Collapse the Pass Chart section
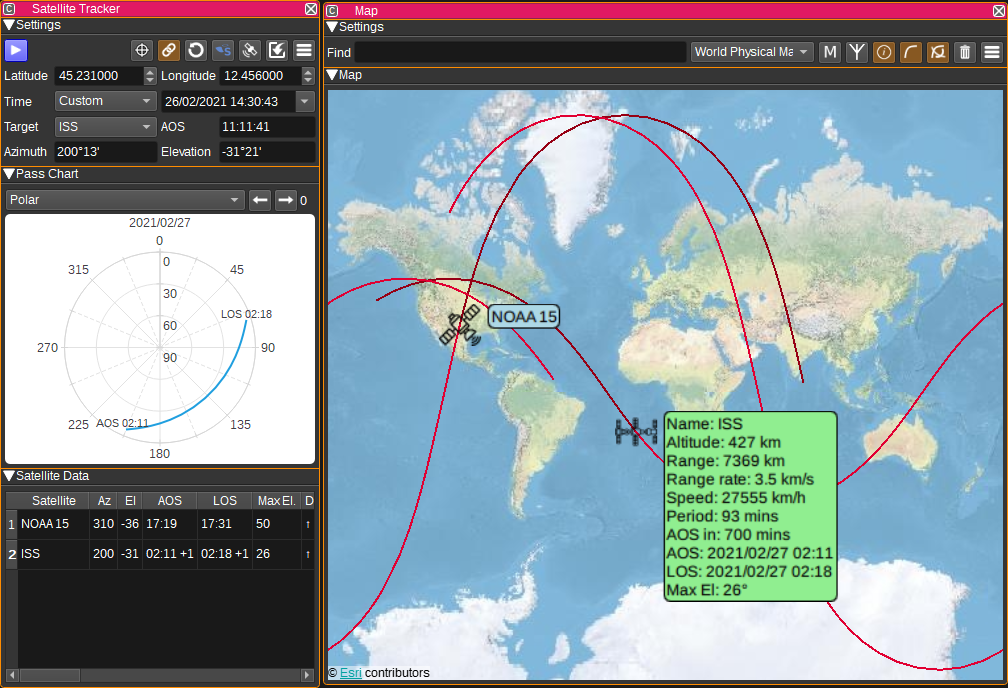 click(9, 174)
